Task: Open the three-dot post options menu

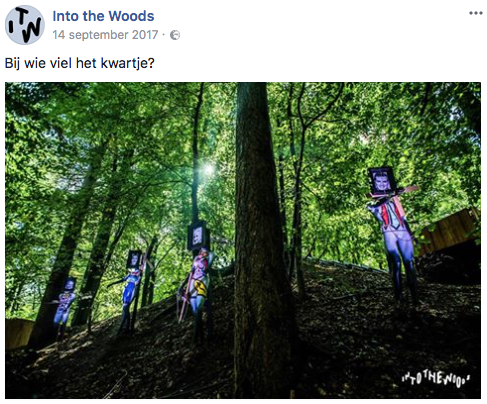Action: click(476, 13)
